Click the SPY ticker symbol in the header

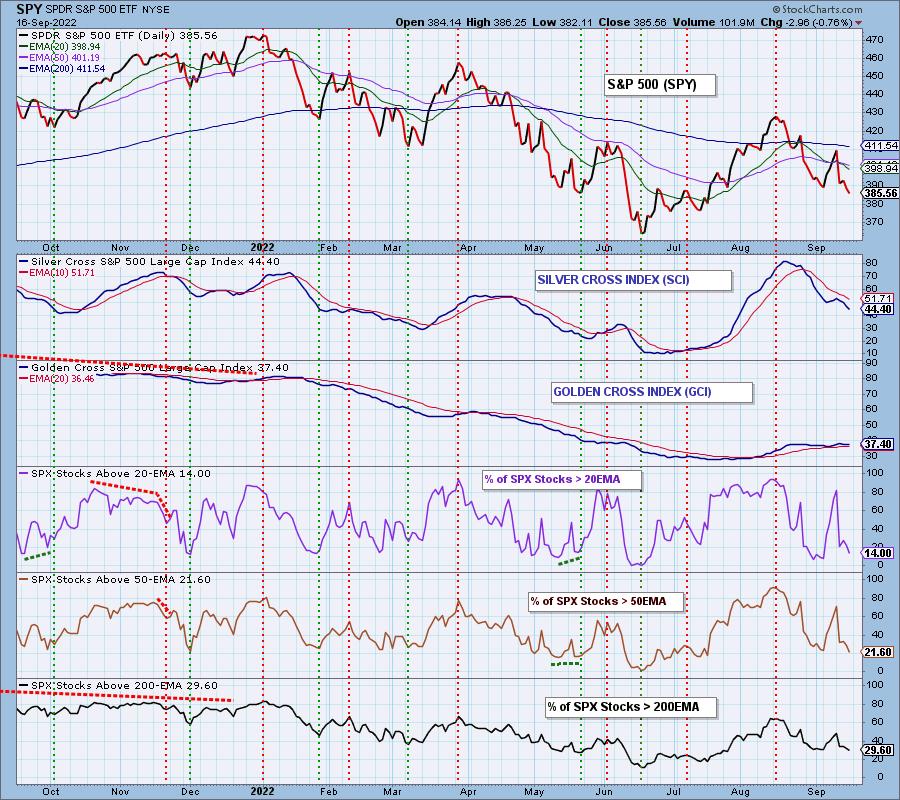pyautogui.click(x=28, y=10)
